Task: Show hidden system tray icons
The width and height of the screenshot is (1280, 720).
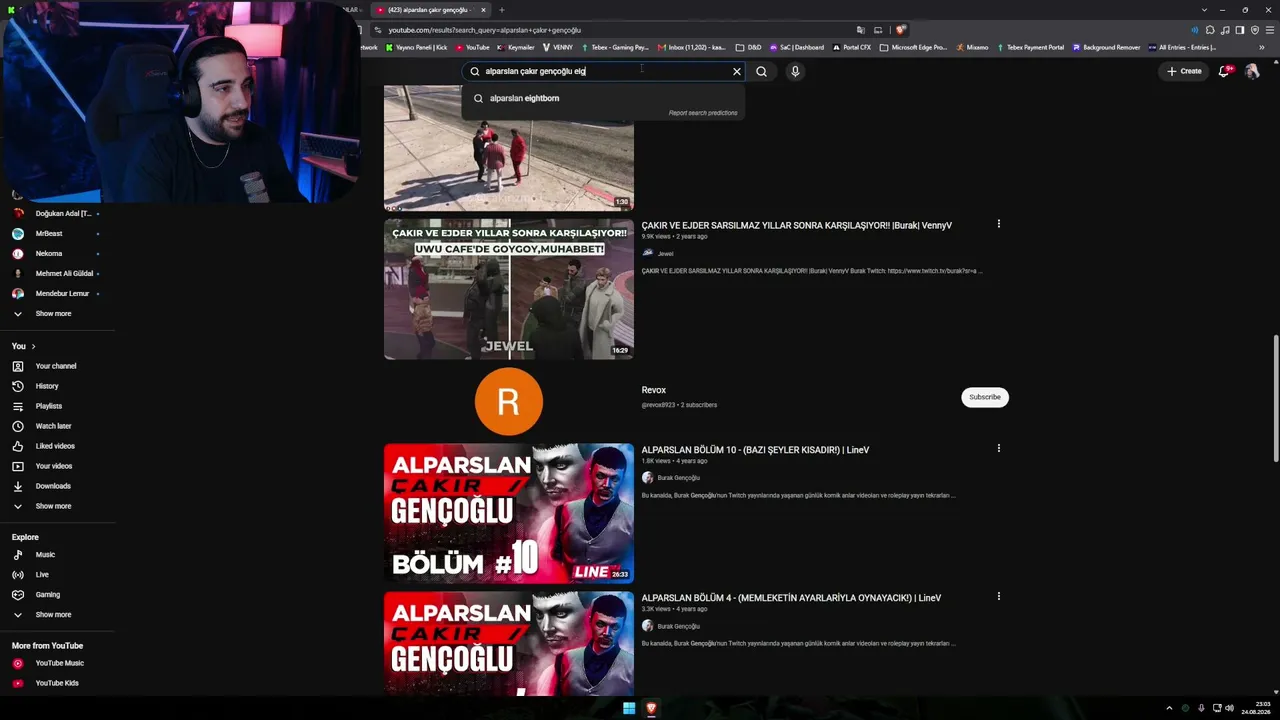Action: click(x=1169, y=708)
